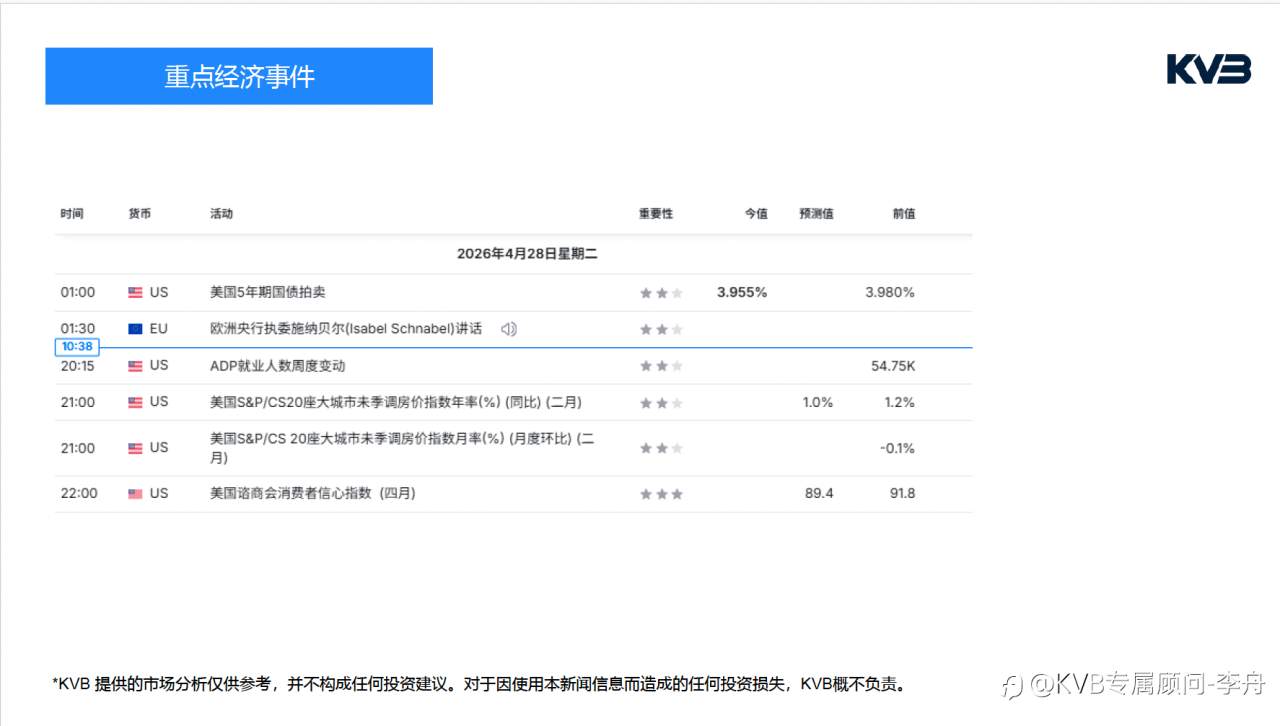The height and width of the screenshot is (726, 1280).
Task: Click the speaker icon next to Isabel Schnabel speech
Action: (x=509, y=328)
